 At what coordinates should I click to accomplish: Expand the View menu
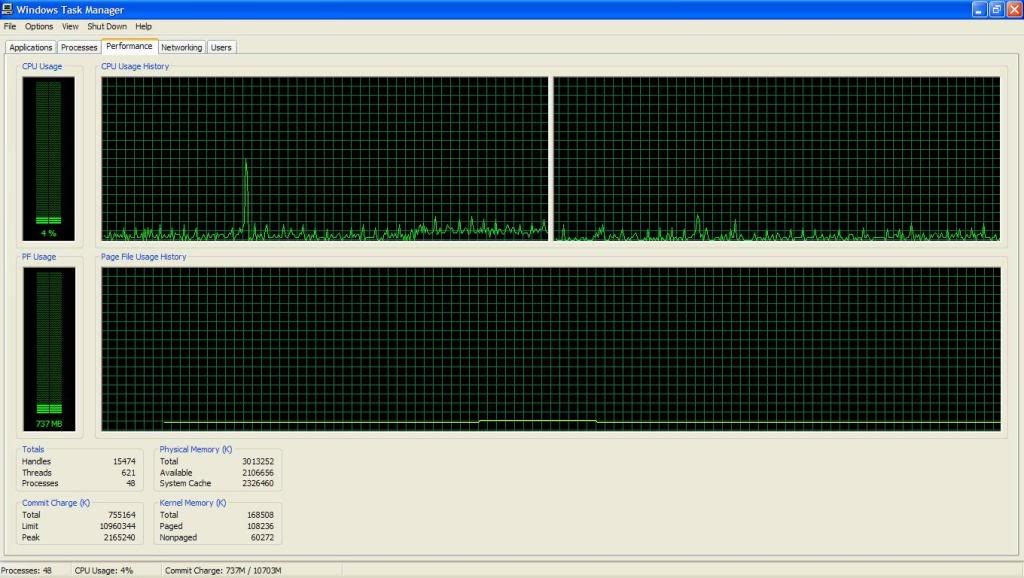(70, 26)
